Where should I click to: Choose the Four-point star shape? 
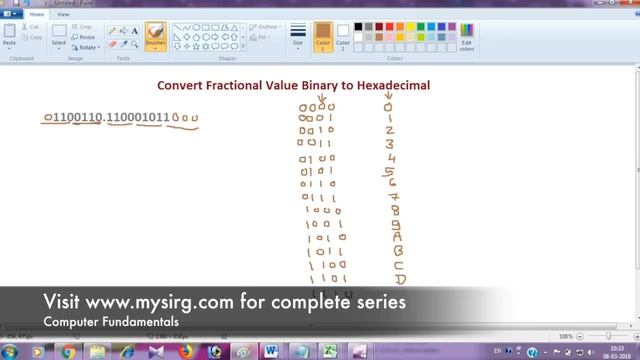(x=187, y=47)
